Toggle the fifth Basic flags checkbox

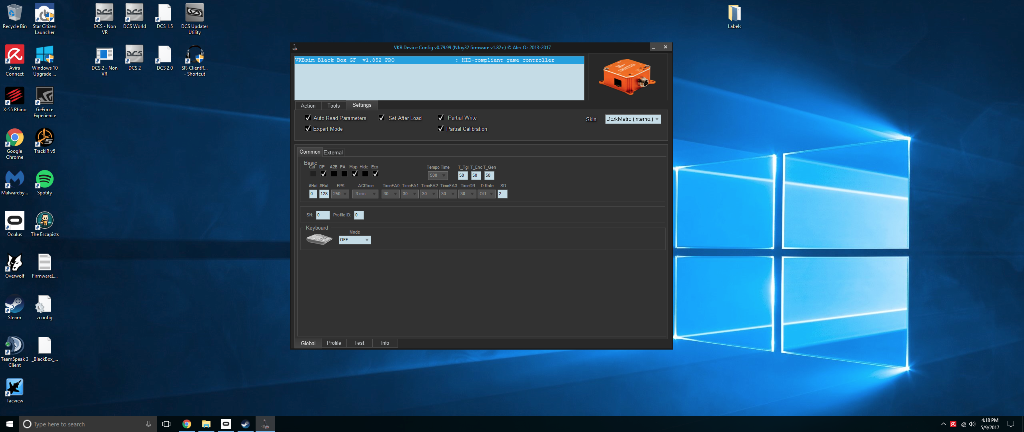point(355,174)
